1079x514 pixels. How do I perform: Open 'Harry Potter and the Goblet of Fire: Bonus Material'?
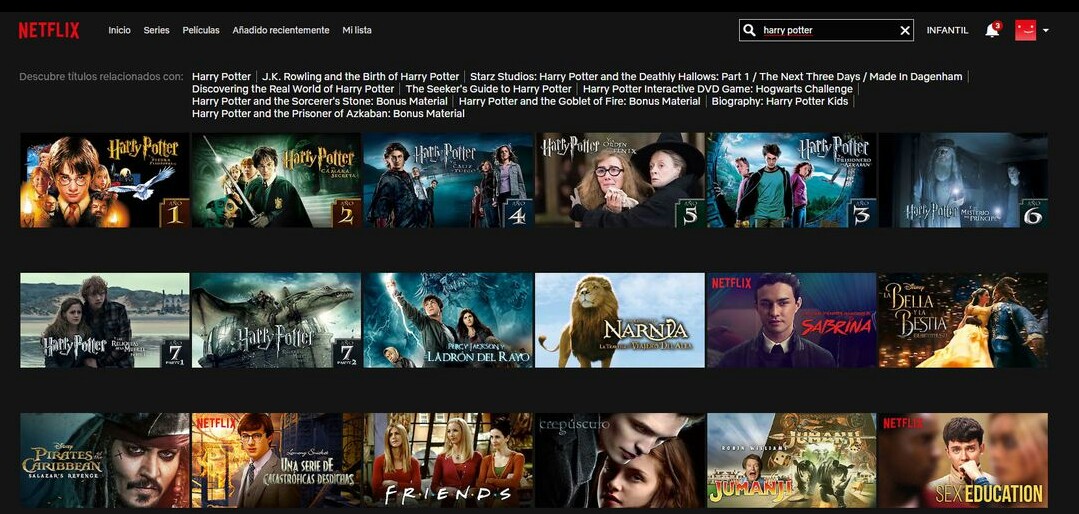click(x=579, y=101)
